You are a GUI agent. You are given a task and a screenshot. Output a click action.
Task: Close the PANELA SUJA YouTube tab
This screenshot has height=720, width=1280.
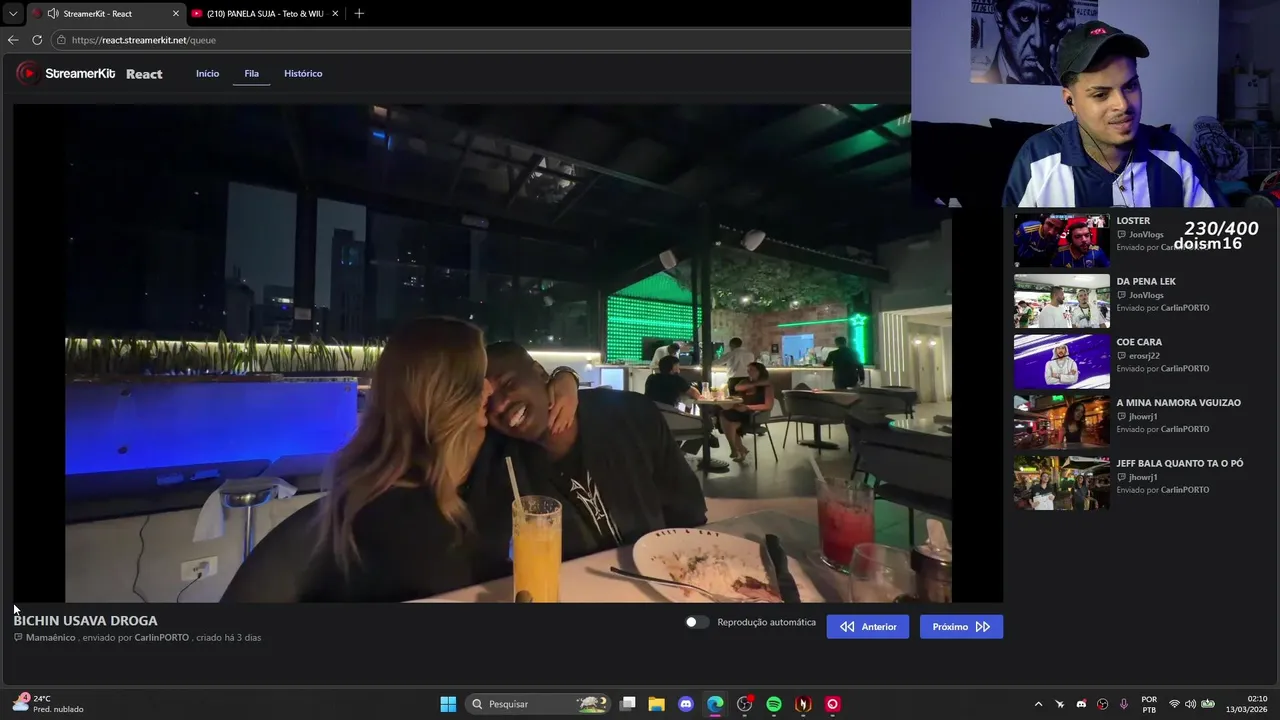(335, 14)
